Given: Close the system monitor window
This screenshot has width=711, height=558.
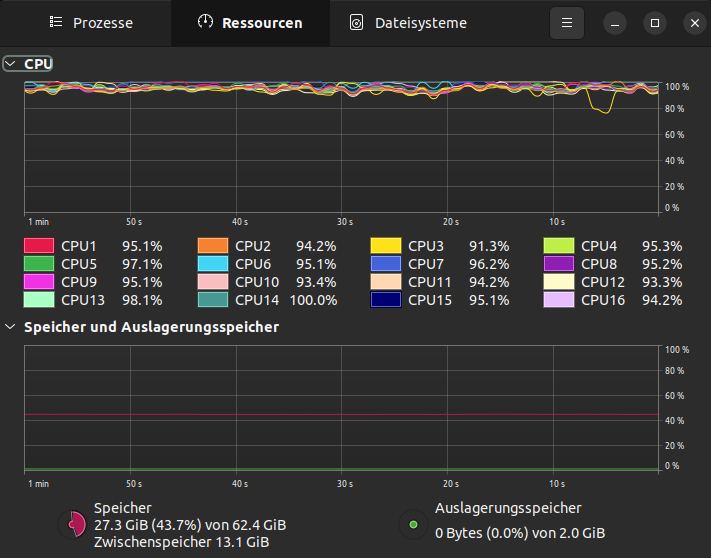Looking at the screenshot, I should click(695, 23).
